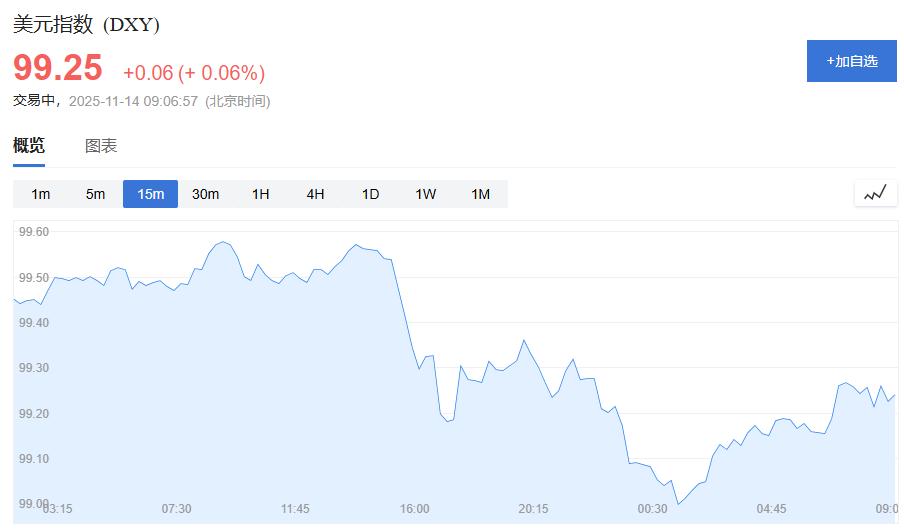Click the 00:30 time axis label
Image resolution: width=904 pixels, height=530 pixels.
click(x=652, y=509)
